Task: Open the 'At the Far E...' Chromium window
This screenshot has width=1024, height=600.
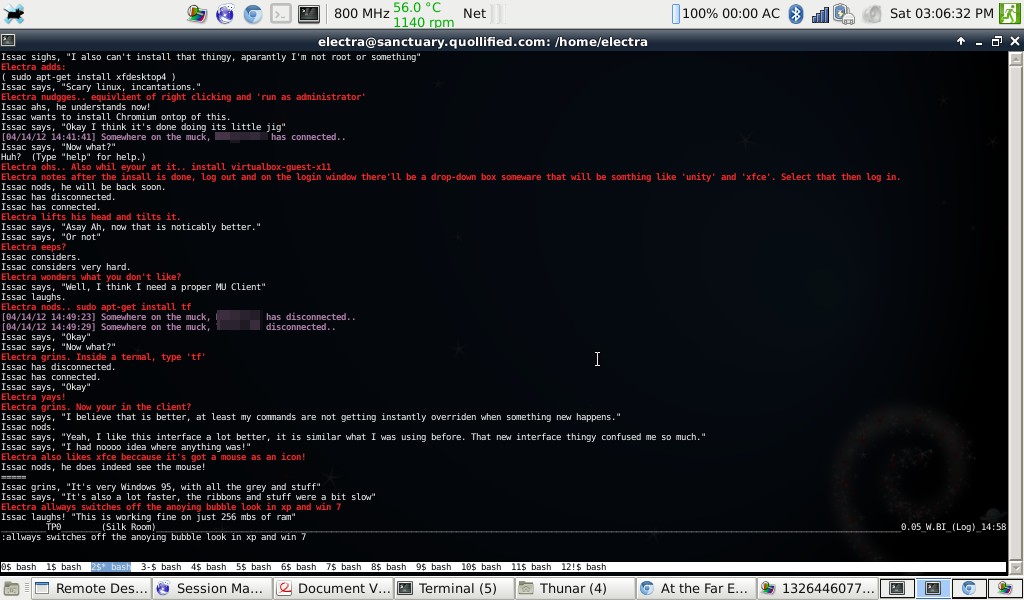Action: click(693, 589)
